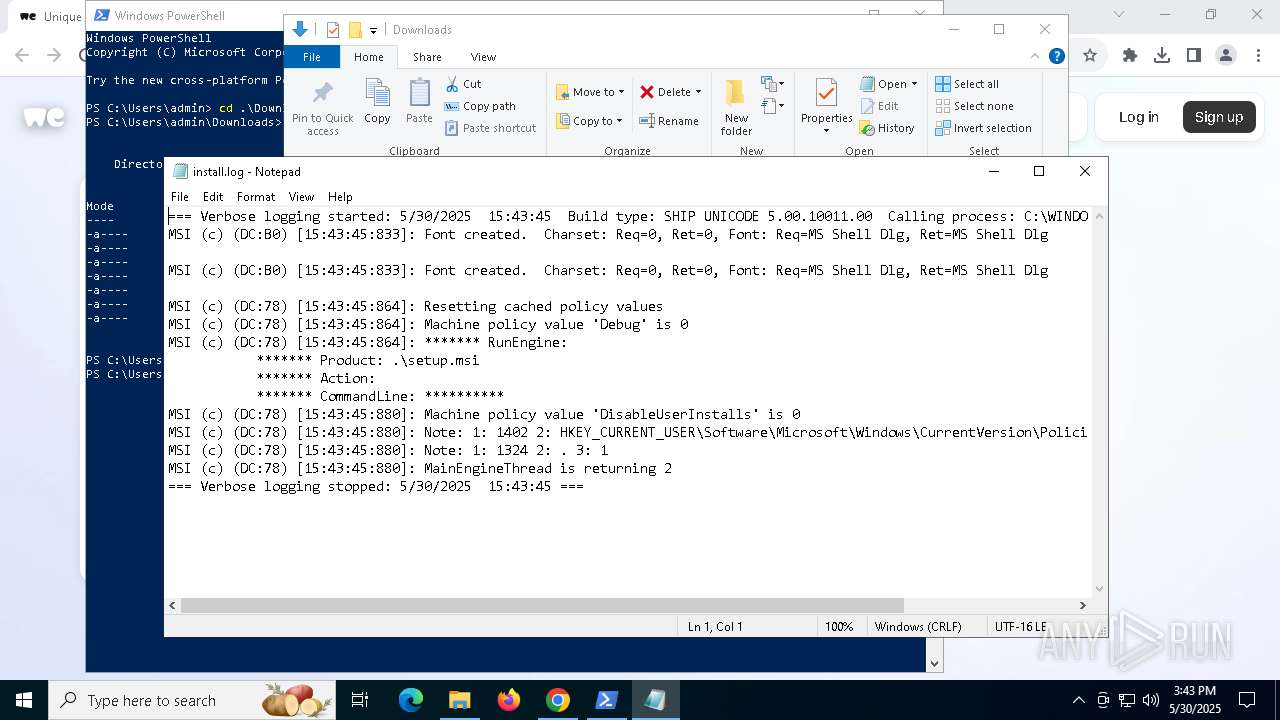Collapse the Explorer ribbon chevron
This screenshot has height=720, width=1280.
click(1037, 57)
